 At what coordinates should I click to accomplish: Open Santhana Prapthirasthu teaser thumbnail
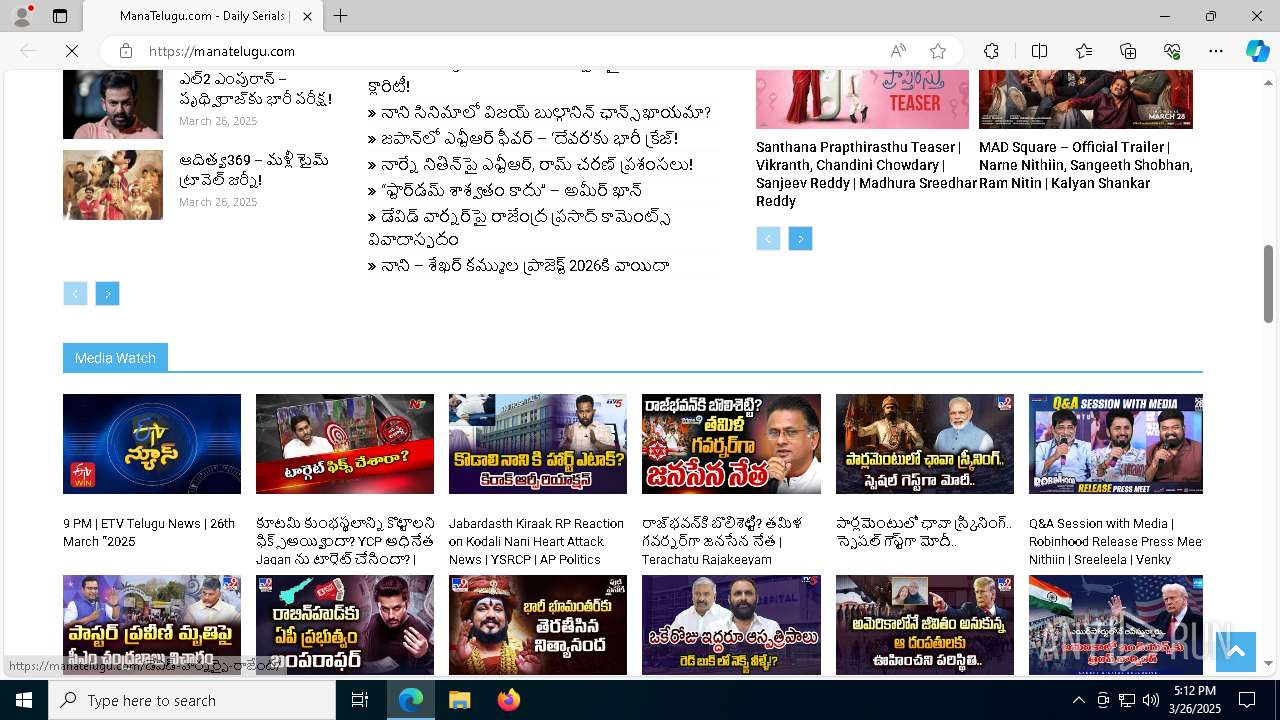click(862, 99)
